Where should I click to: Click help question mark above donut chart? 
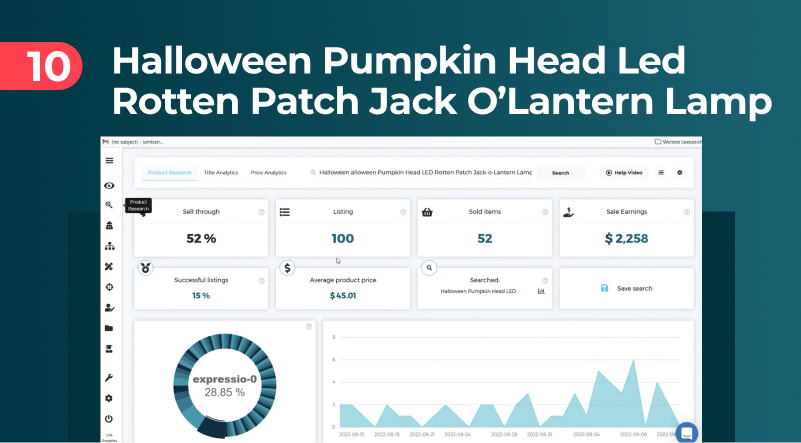pos(309,327)
